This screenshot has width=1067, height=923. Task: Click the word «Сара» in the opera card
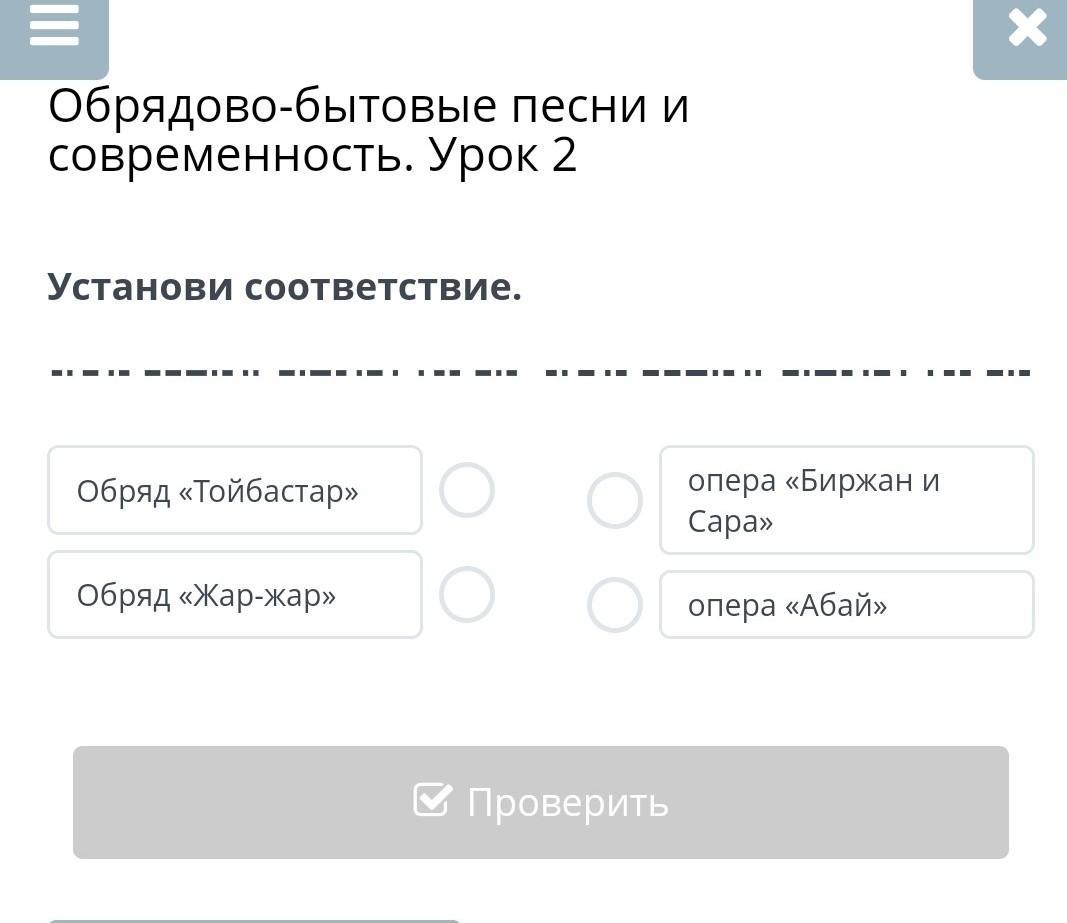730,522
